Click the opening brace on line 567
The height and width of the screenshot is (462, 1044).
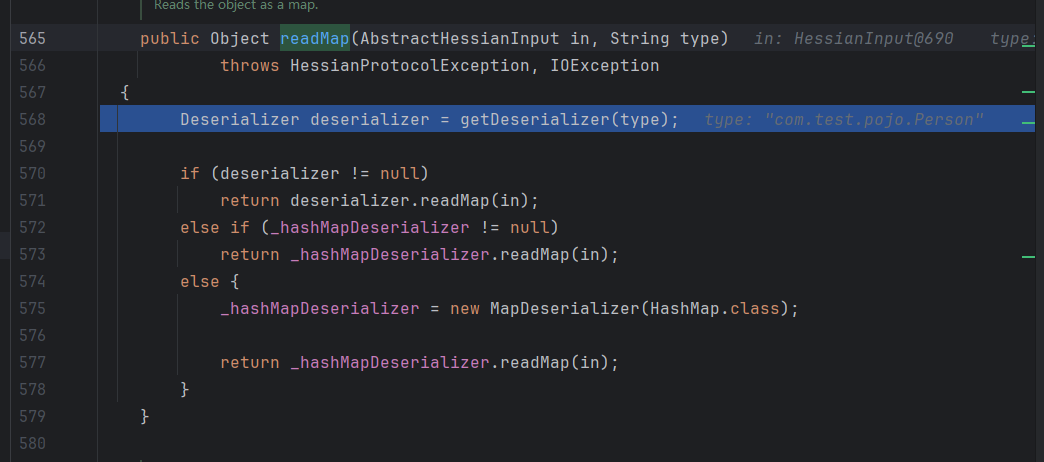(125, 93)
